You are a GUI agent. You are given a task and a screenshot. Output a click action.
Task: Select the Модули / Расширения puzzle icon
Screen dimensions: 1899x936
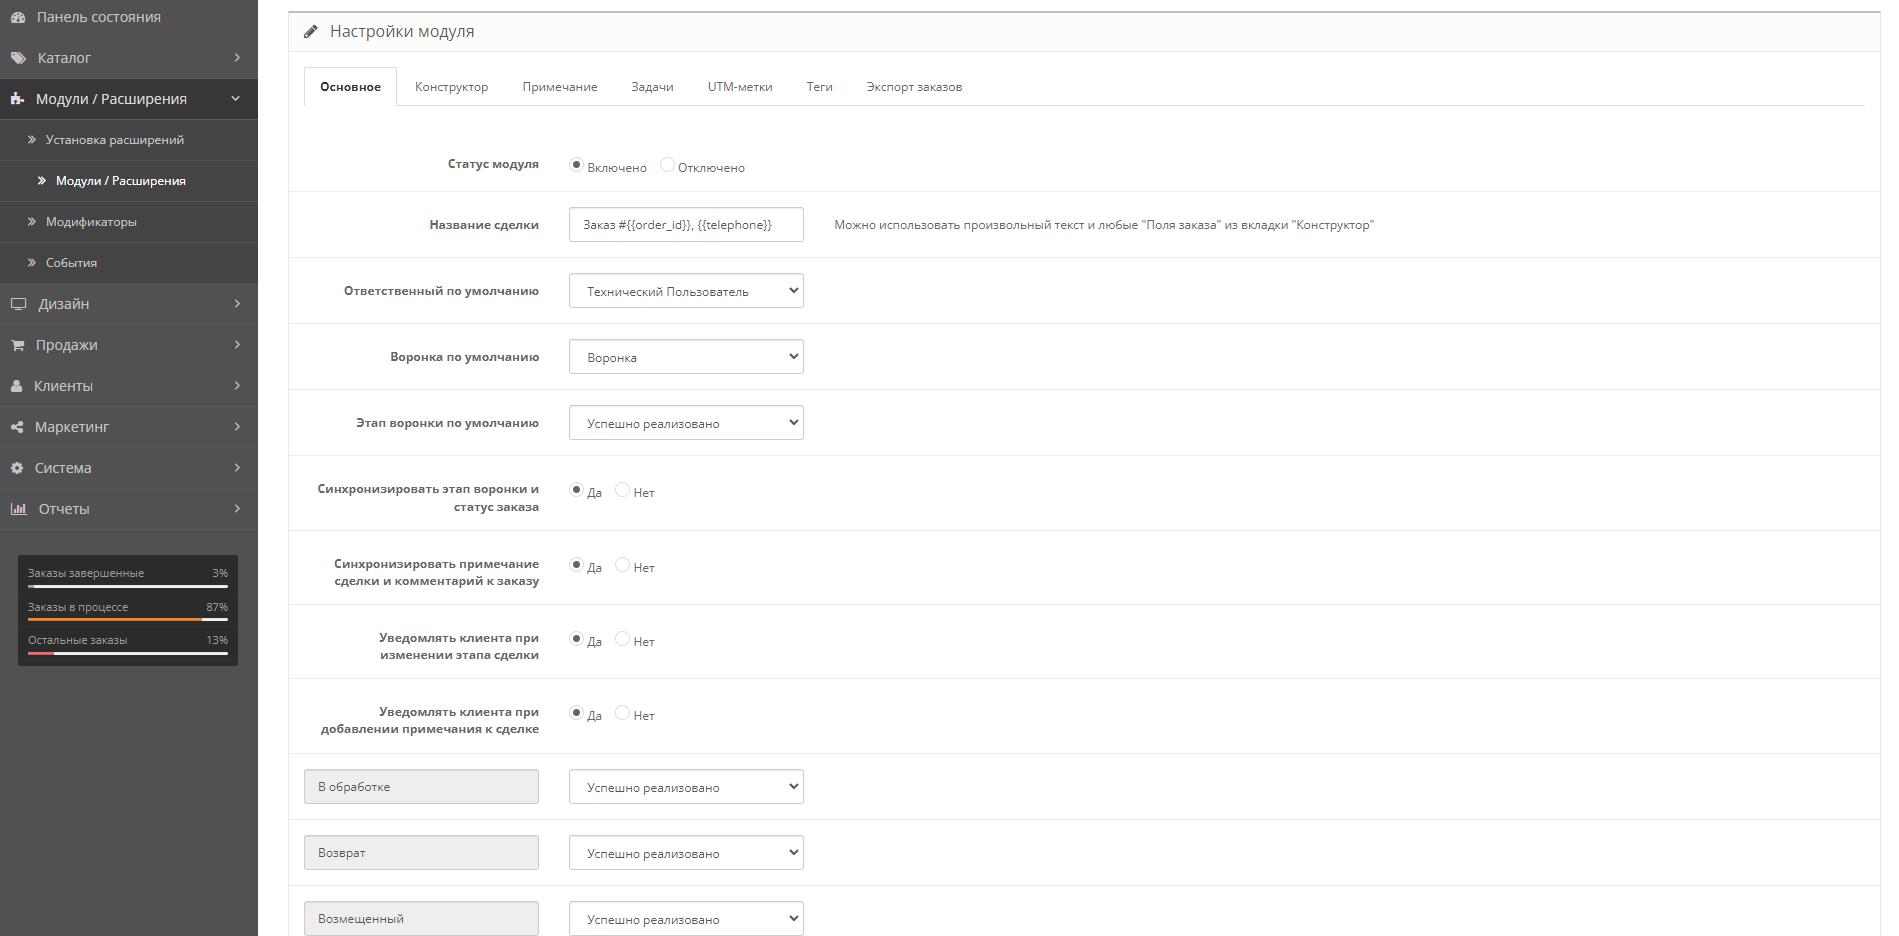pyautogui.click(x=16, y=99)
